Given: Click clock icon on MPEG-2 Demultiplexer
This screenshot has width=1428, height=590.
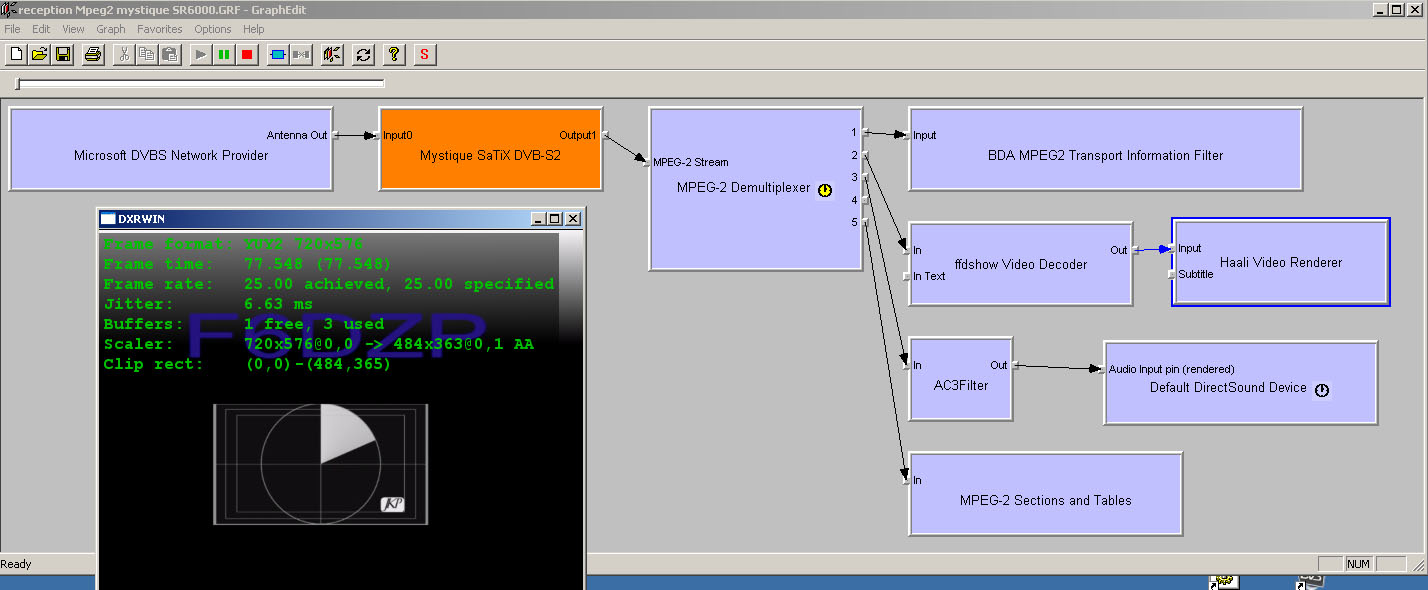Looking at the screenshot, I should click(825, 190).
